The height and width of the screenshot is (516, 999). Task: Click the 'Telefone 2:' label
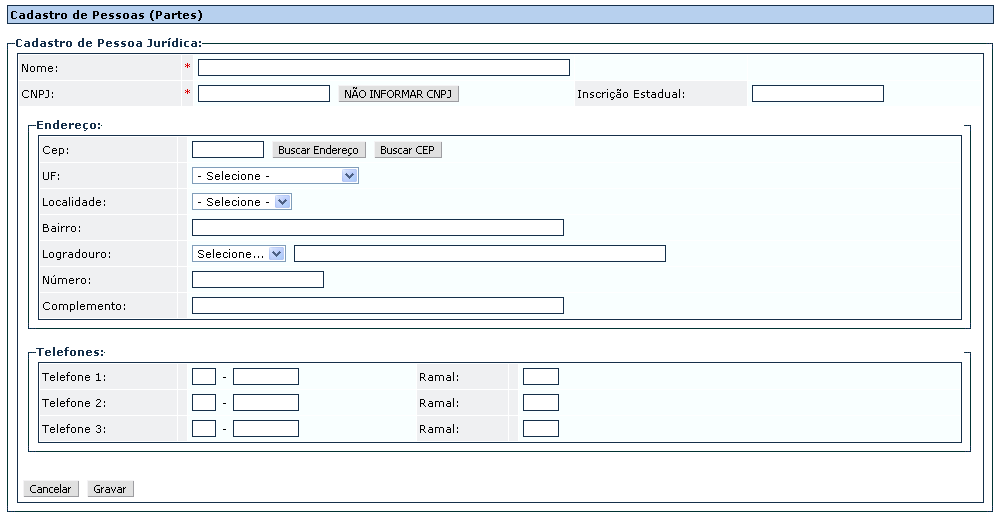(x=74, y=403)
